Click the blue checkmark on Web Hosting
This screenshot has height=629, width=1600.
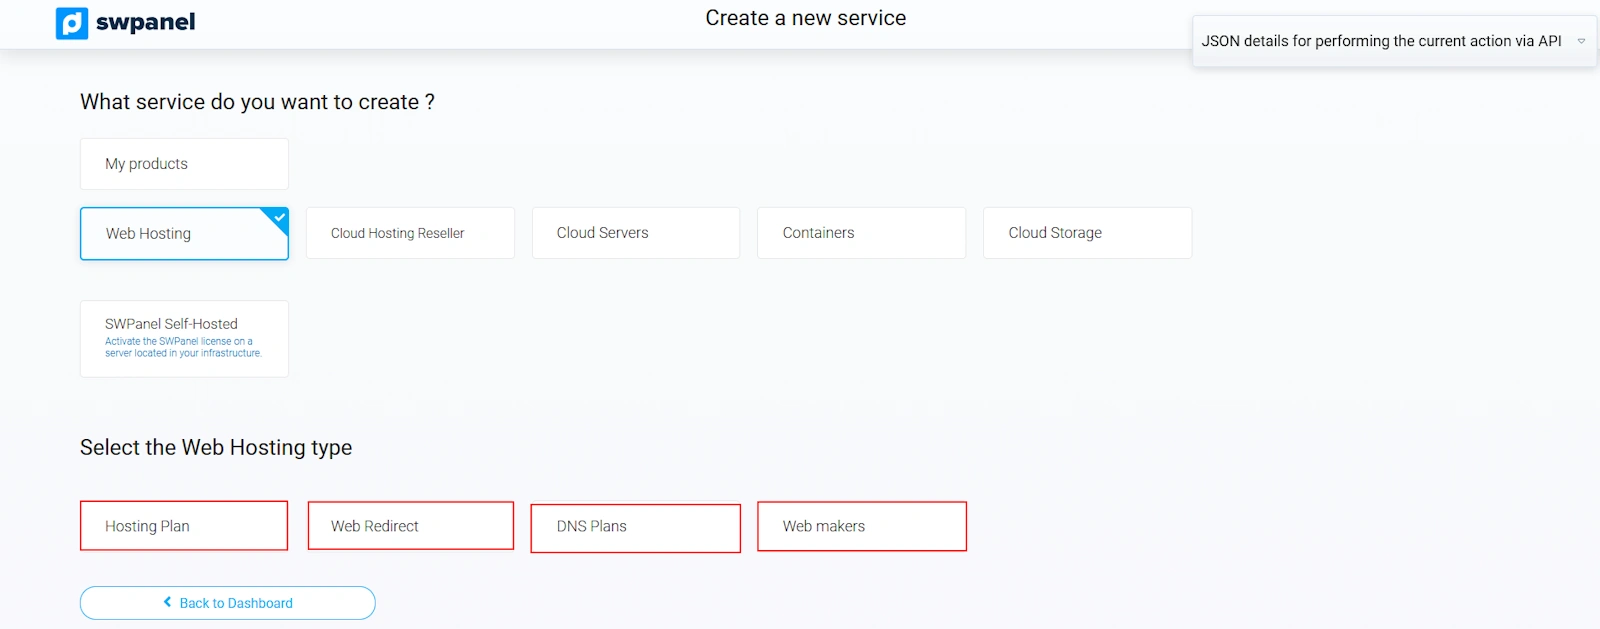(x=279, y=217)
